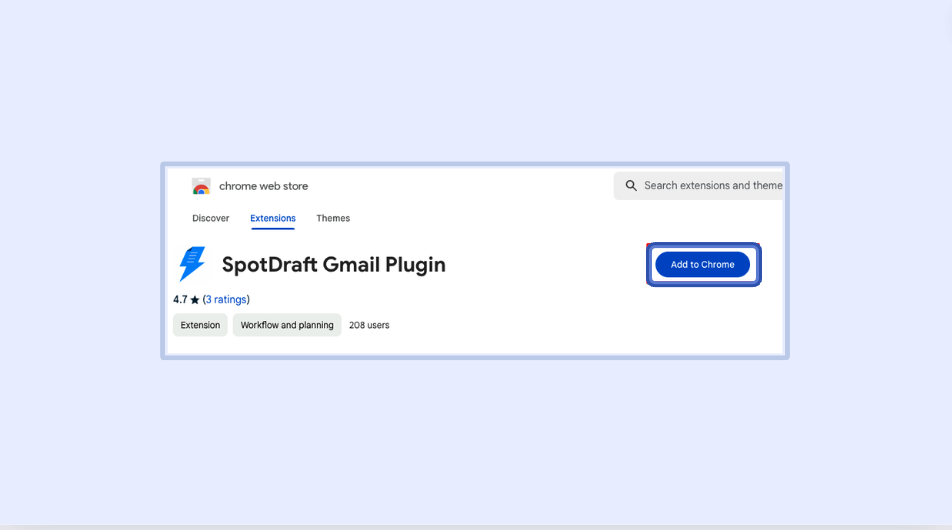Click the search magnifier icon
The width and height of the screenshot is (952, 530).
coord(631,186)
